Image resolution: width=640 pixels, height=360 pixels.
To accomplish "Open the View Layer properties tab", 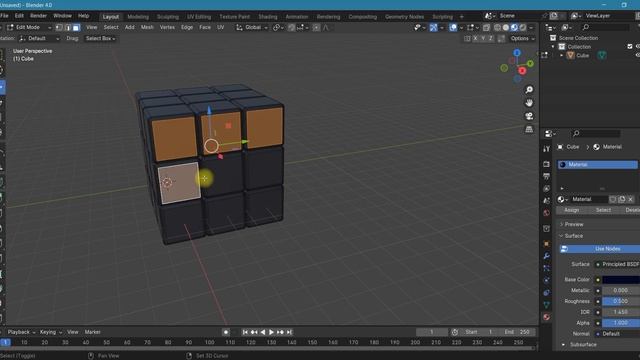I will (546, 189).
